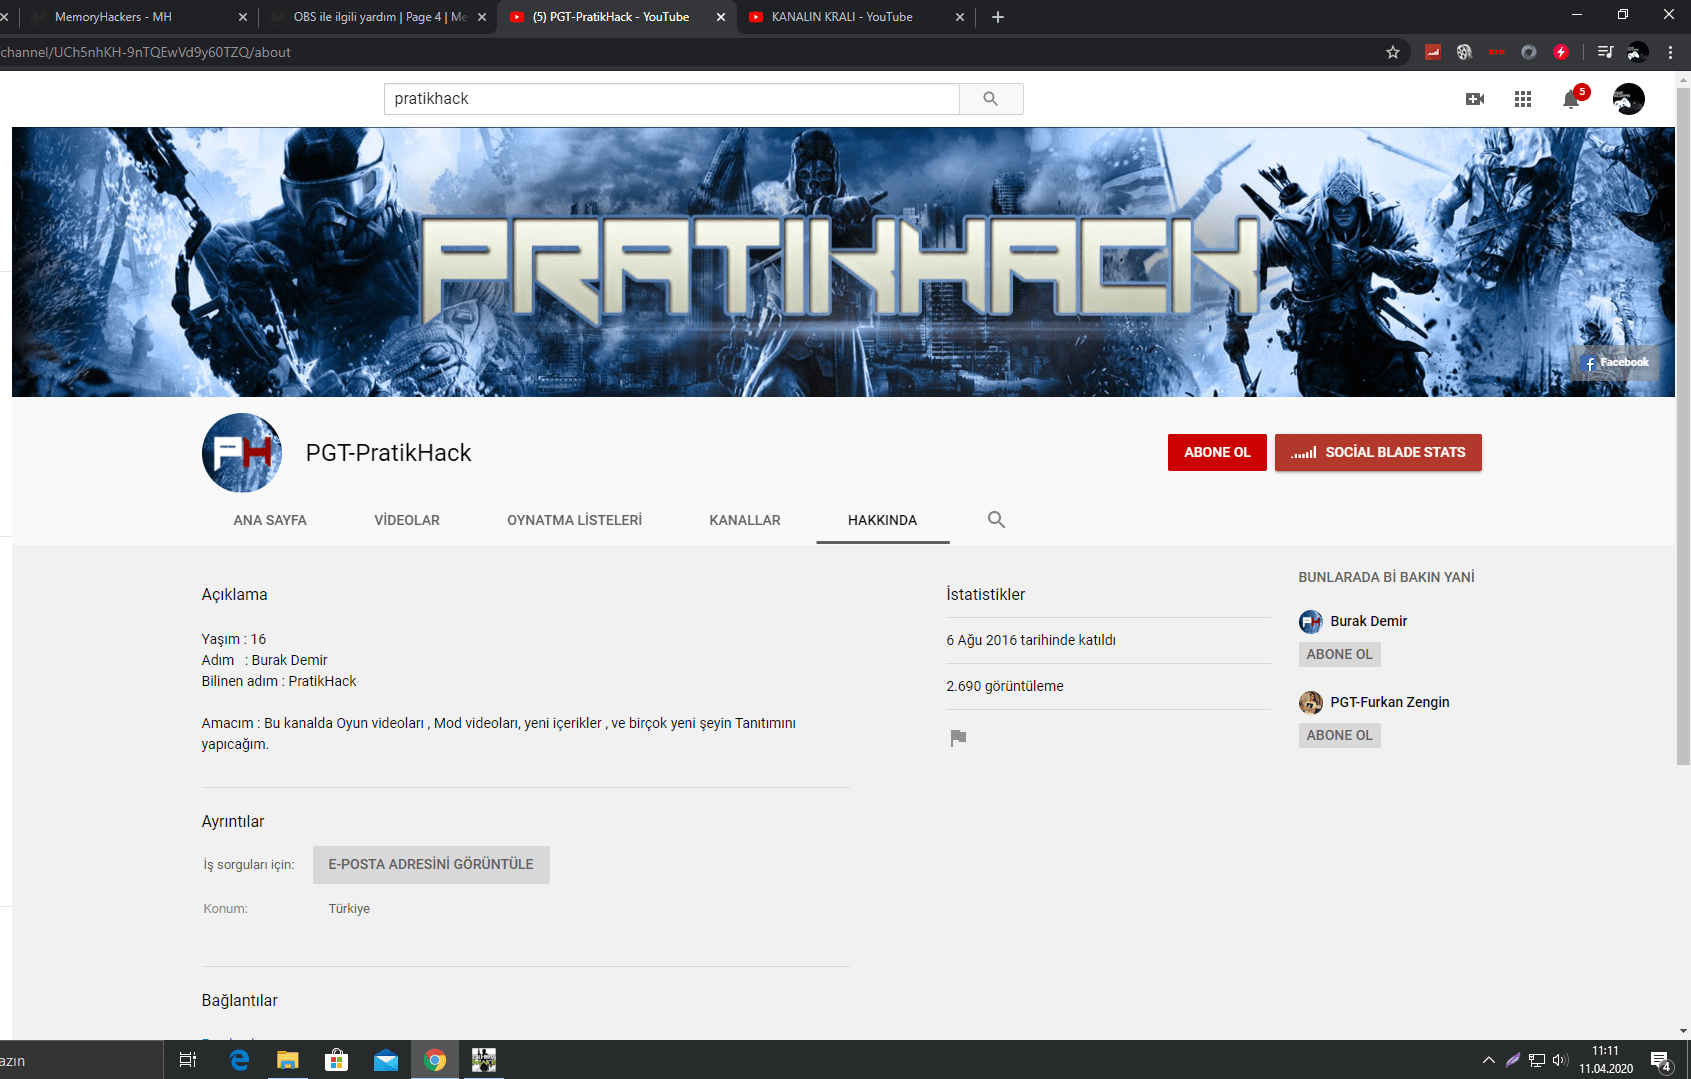Click the Chrome profile avatar in toolbar
The height and width of the screenshot is (1079, 1691).
(1637, 52)
